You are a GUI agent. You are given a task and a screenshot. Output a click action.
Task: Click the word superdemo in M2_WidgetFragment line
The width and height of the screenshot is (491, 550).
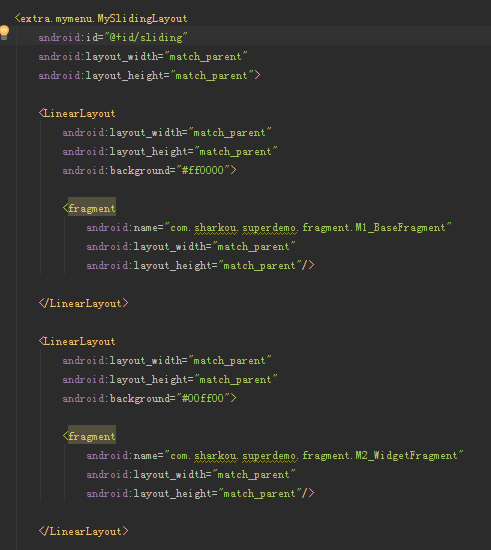(269, 456)
